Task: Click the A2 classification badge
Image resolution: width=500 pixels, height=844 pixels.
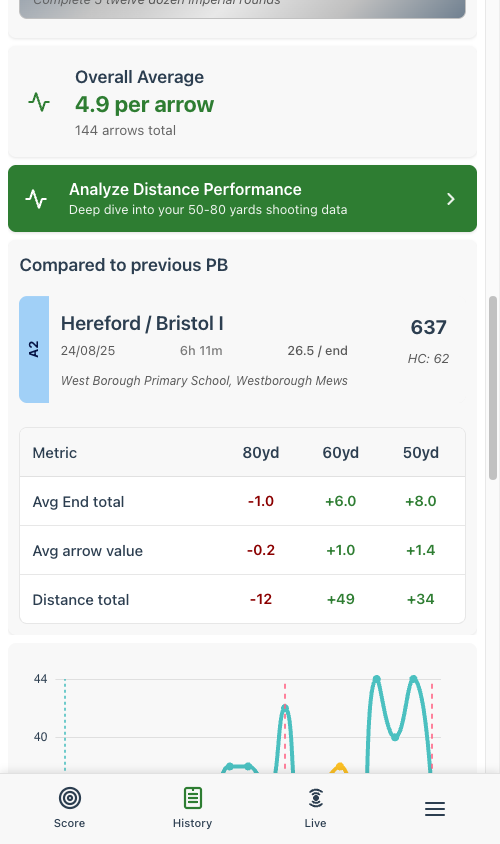Action: 34,349
